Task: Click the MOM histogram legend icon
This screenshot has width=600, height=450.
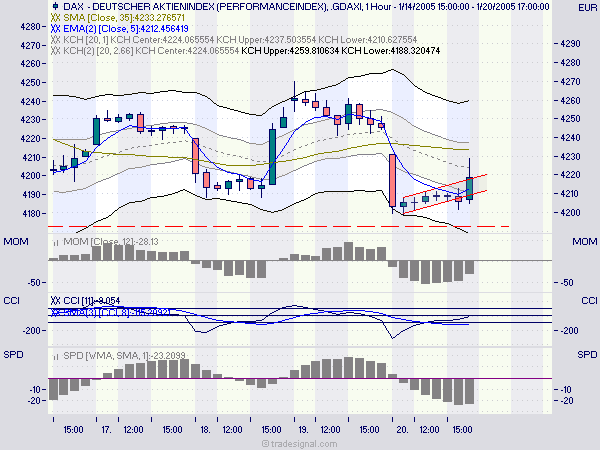Action: point(56,242)
